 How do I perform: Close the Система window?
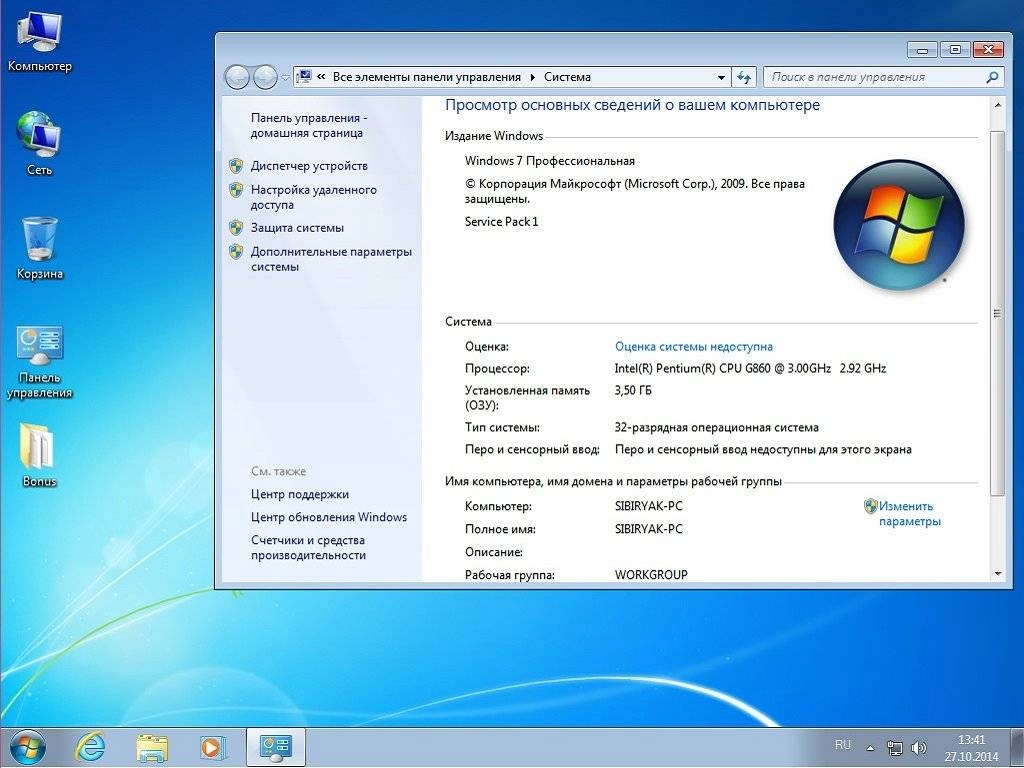(988, 50)
